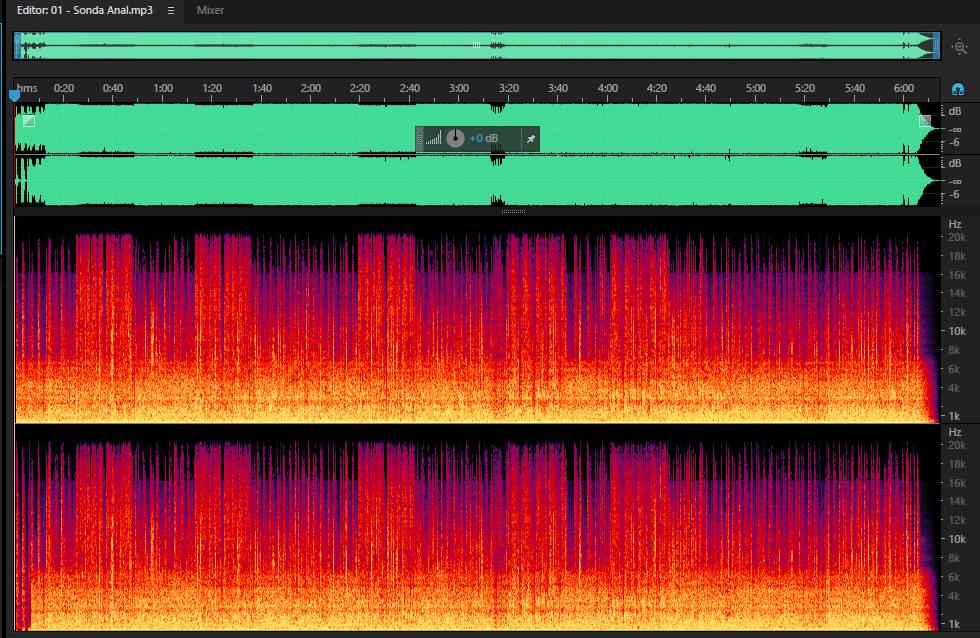Click the zoom out full magnifier icon
The image size is (980, 638).
click(x=959, y=47)
